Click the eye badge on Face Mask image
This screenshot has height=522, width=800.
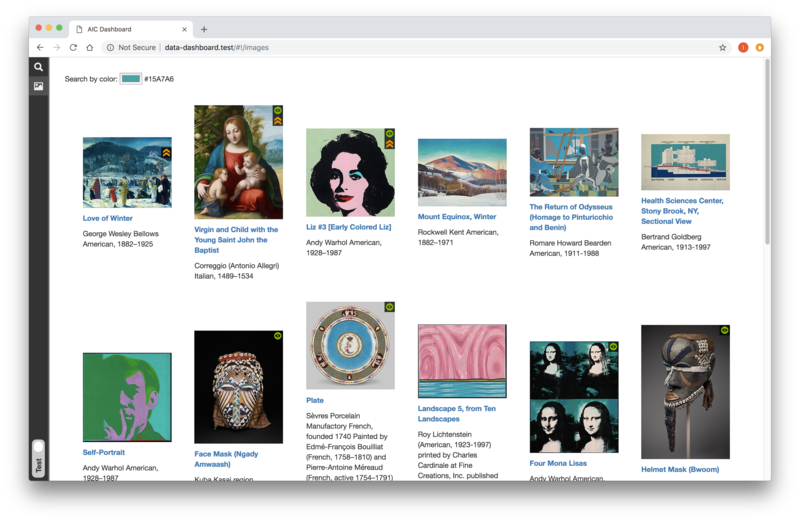(x=278, y=336)
